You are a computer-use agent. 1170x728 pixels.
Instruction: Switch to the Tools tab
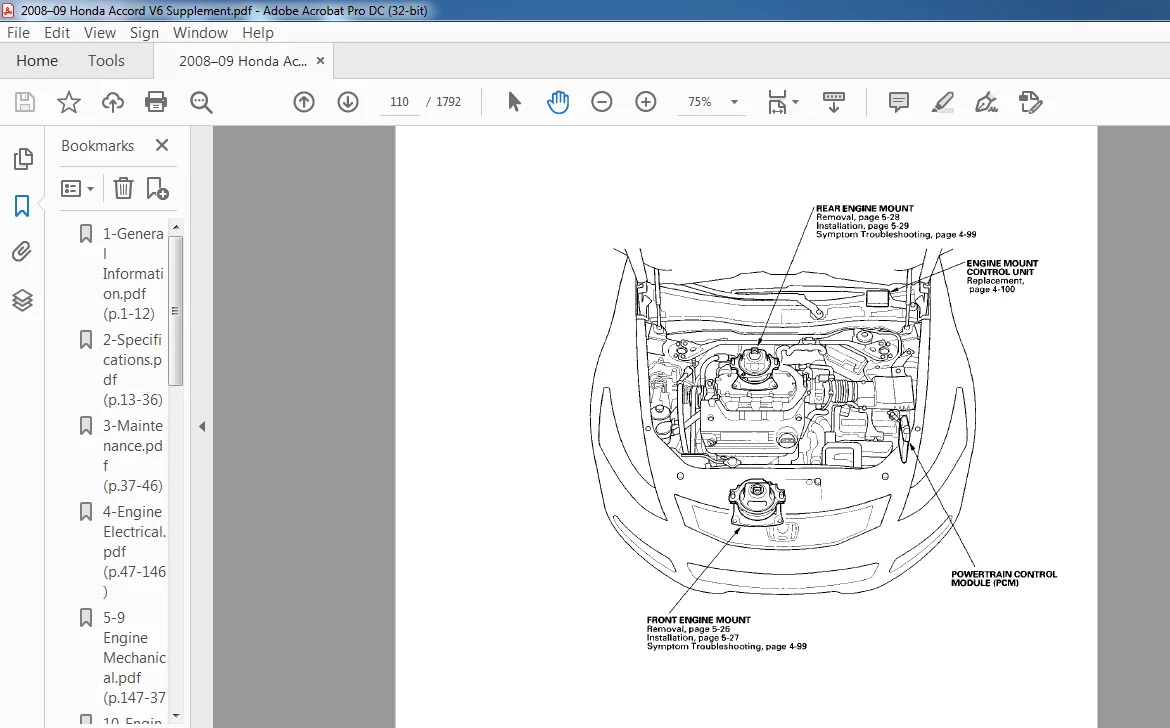tap(106, 61)
